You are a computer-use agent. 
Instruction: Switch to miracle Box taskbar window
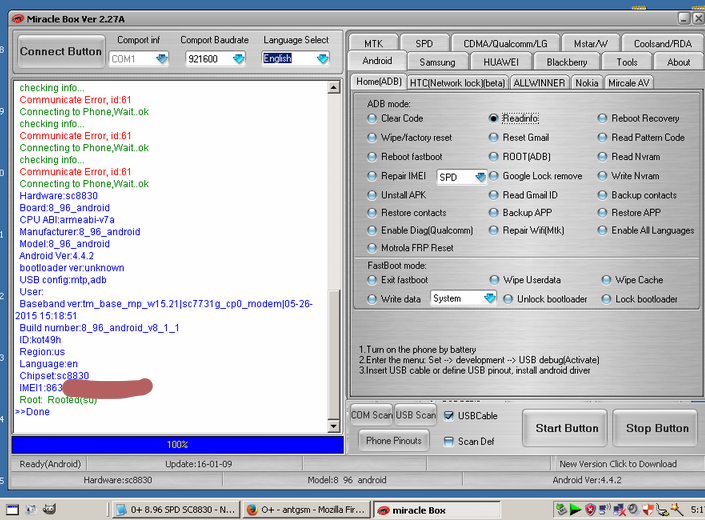point(436,510)
